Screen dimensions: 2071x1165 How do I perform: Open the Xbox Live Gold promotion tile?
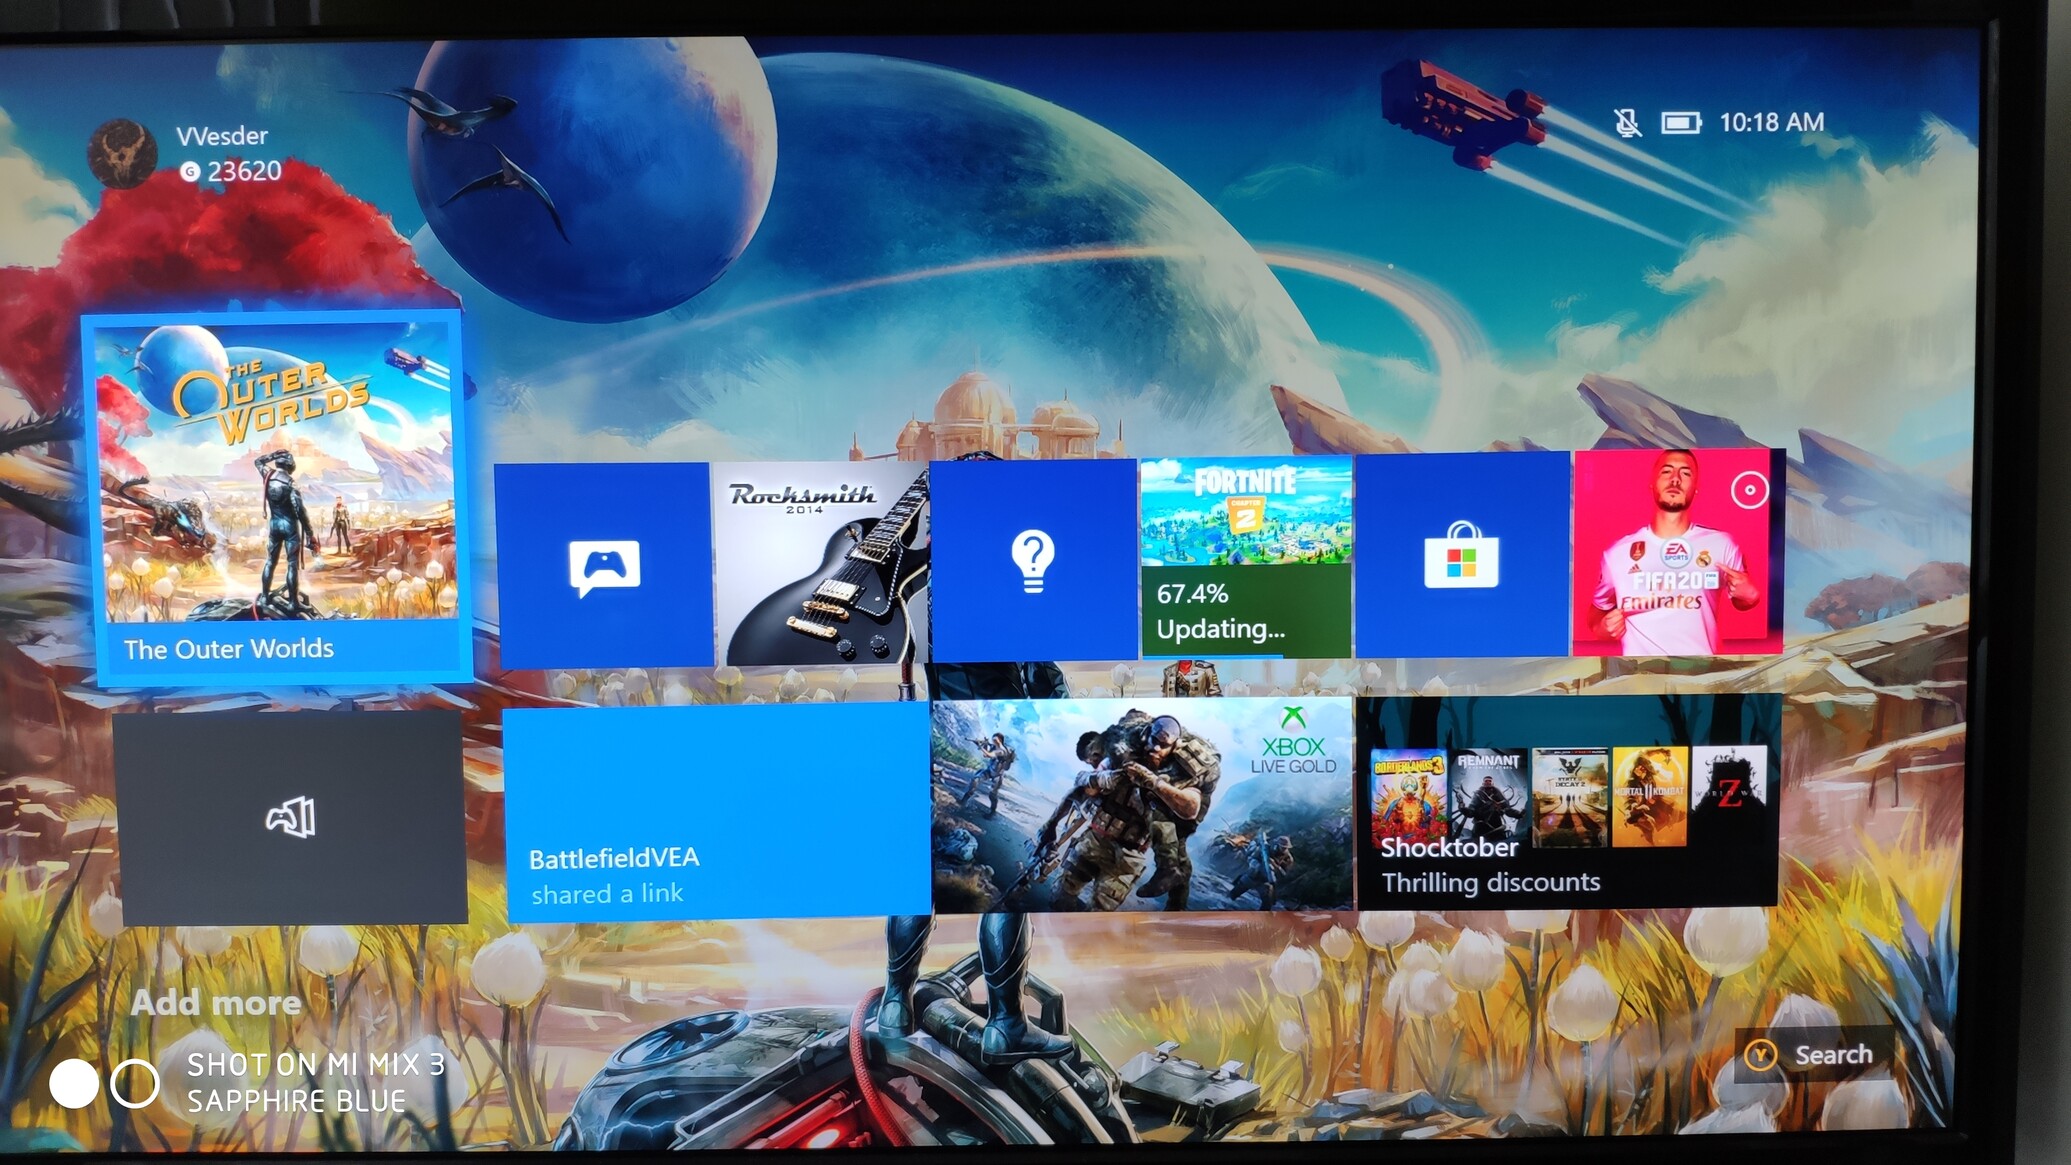(1142, 805)
